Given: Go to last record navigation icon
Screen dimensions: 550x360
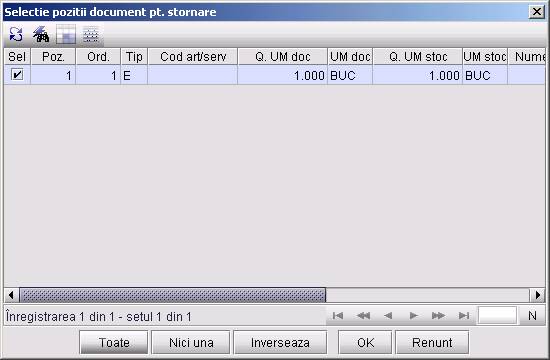Looking at the screenshot, I should [464, 315].
